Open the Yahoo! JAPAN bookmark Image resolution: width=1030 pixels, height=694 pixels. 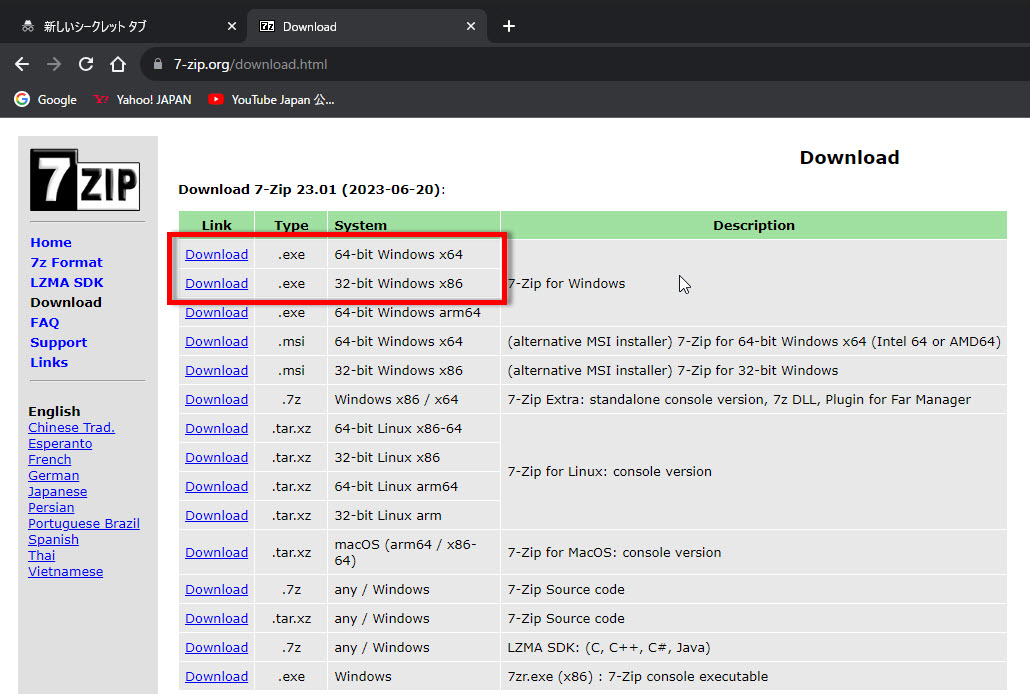(x=142, y=100)
